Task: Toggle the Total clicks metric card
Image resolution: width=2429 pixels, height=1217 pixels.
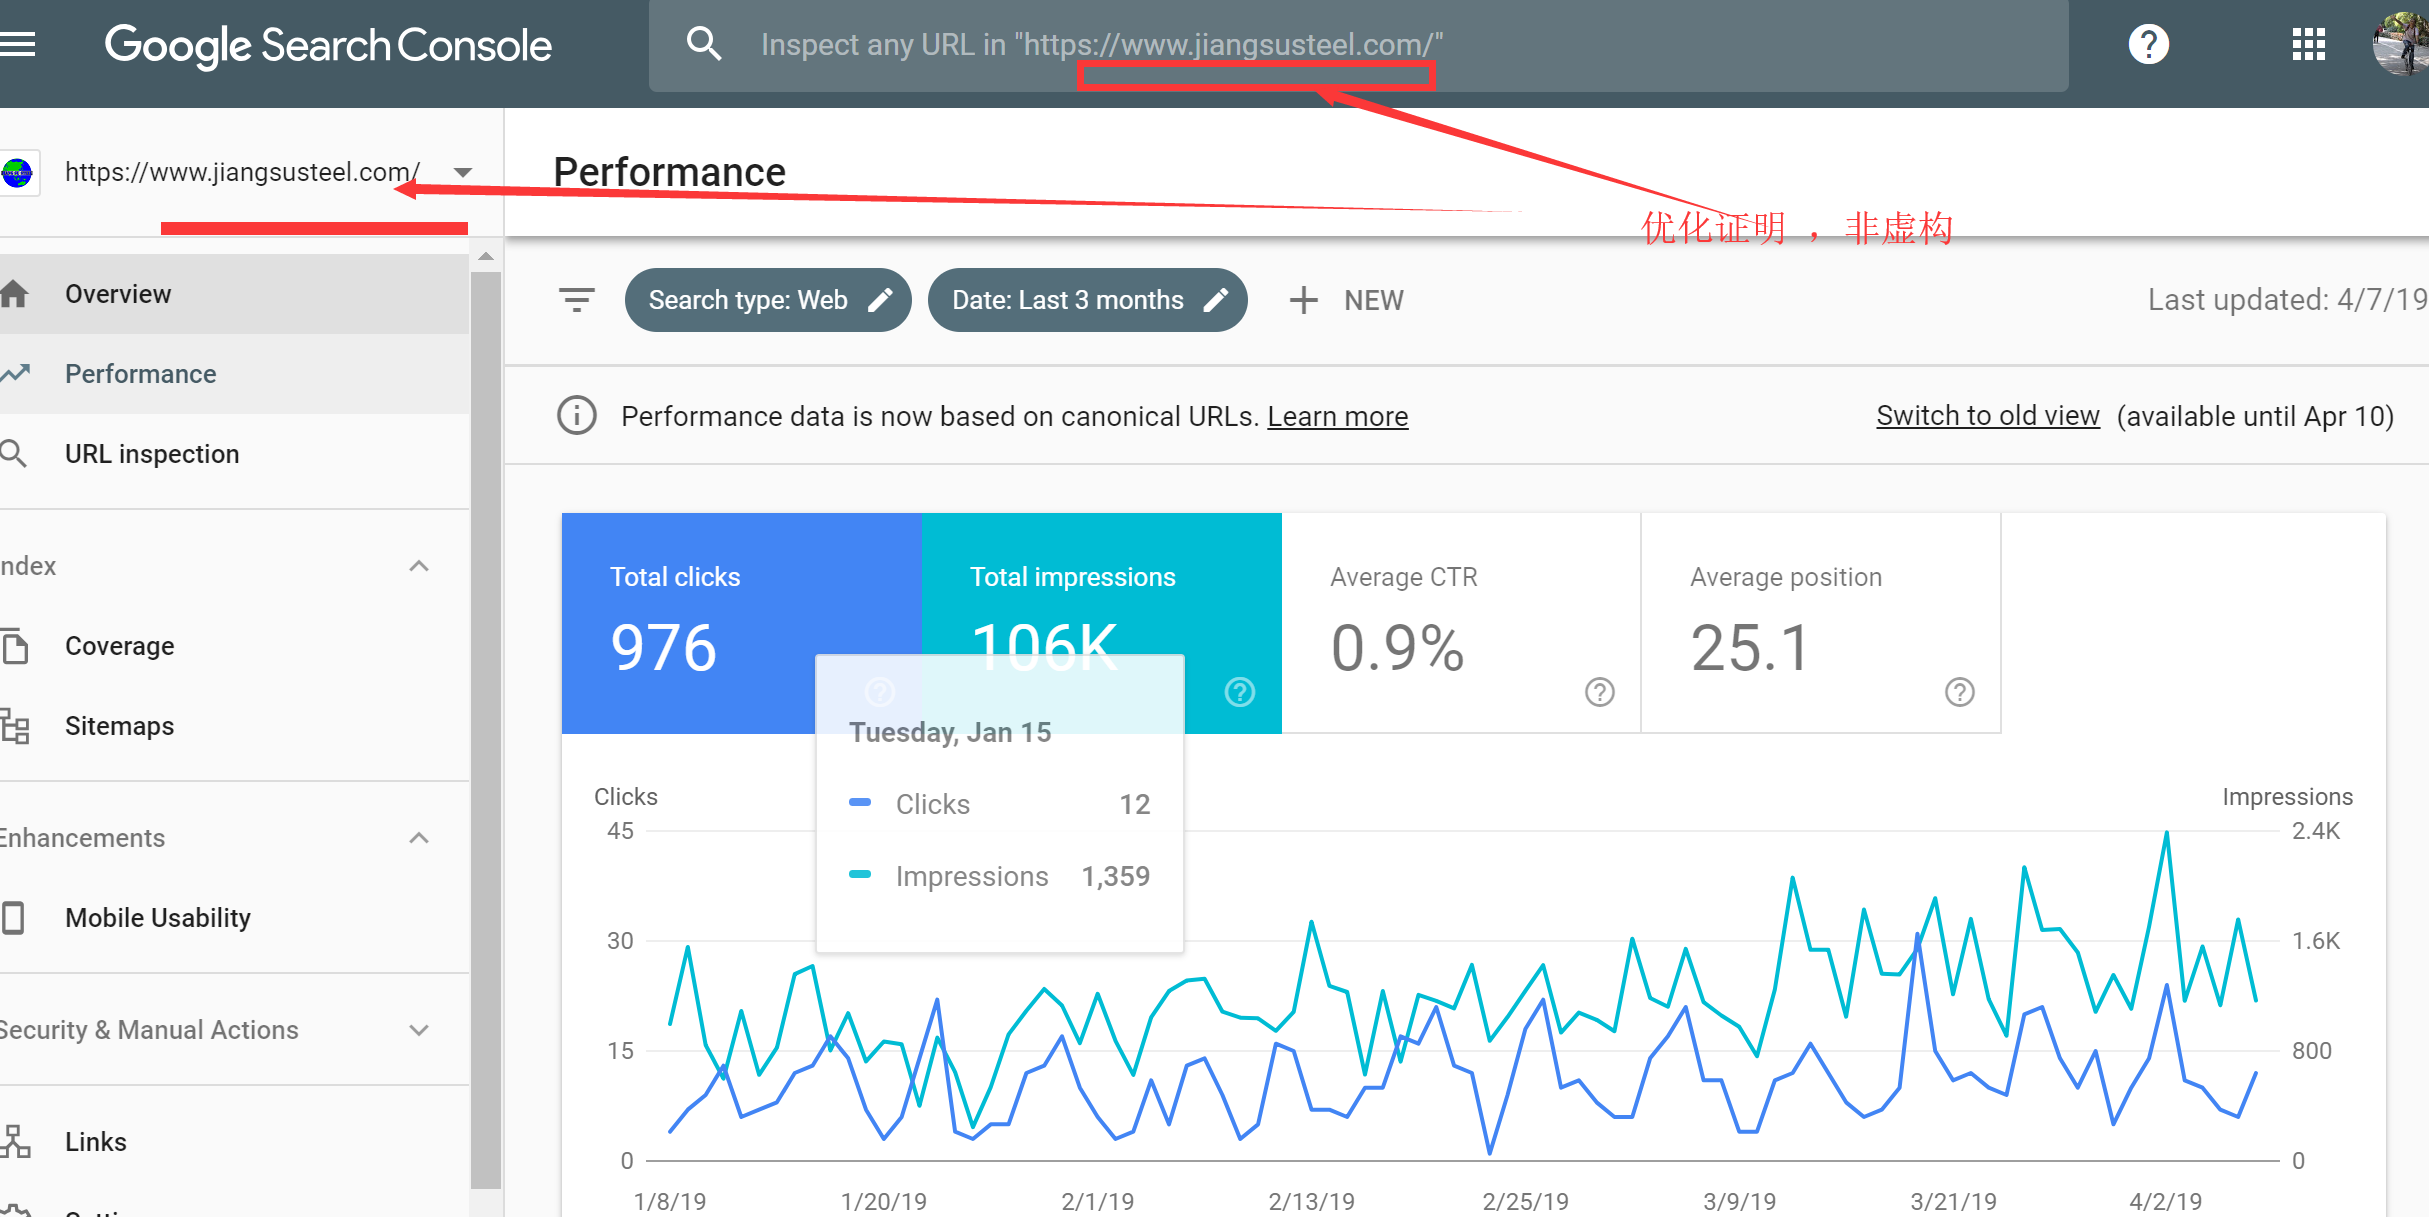Action: point(742,623)
